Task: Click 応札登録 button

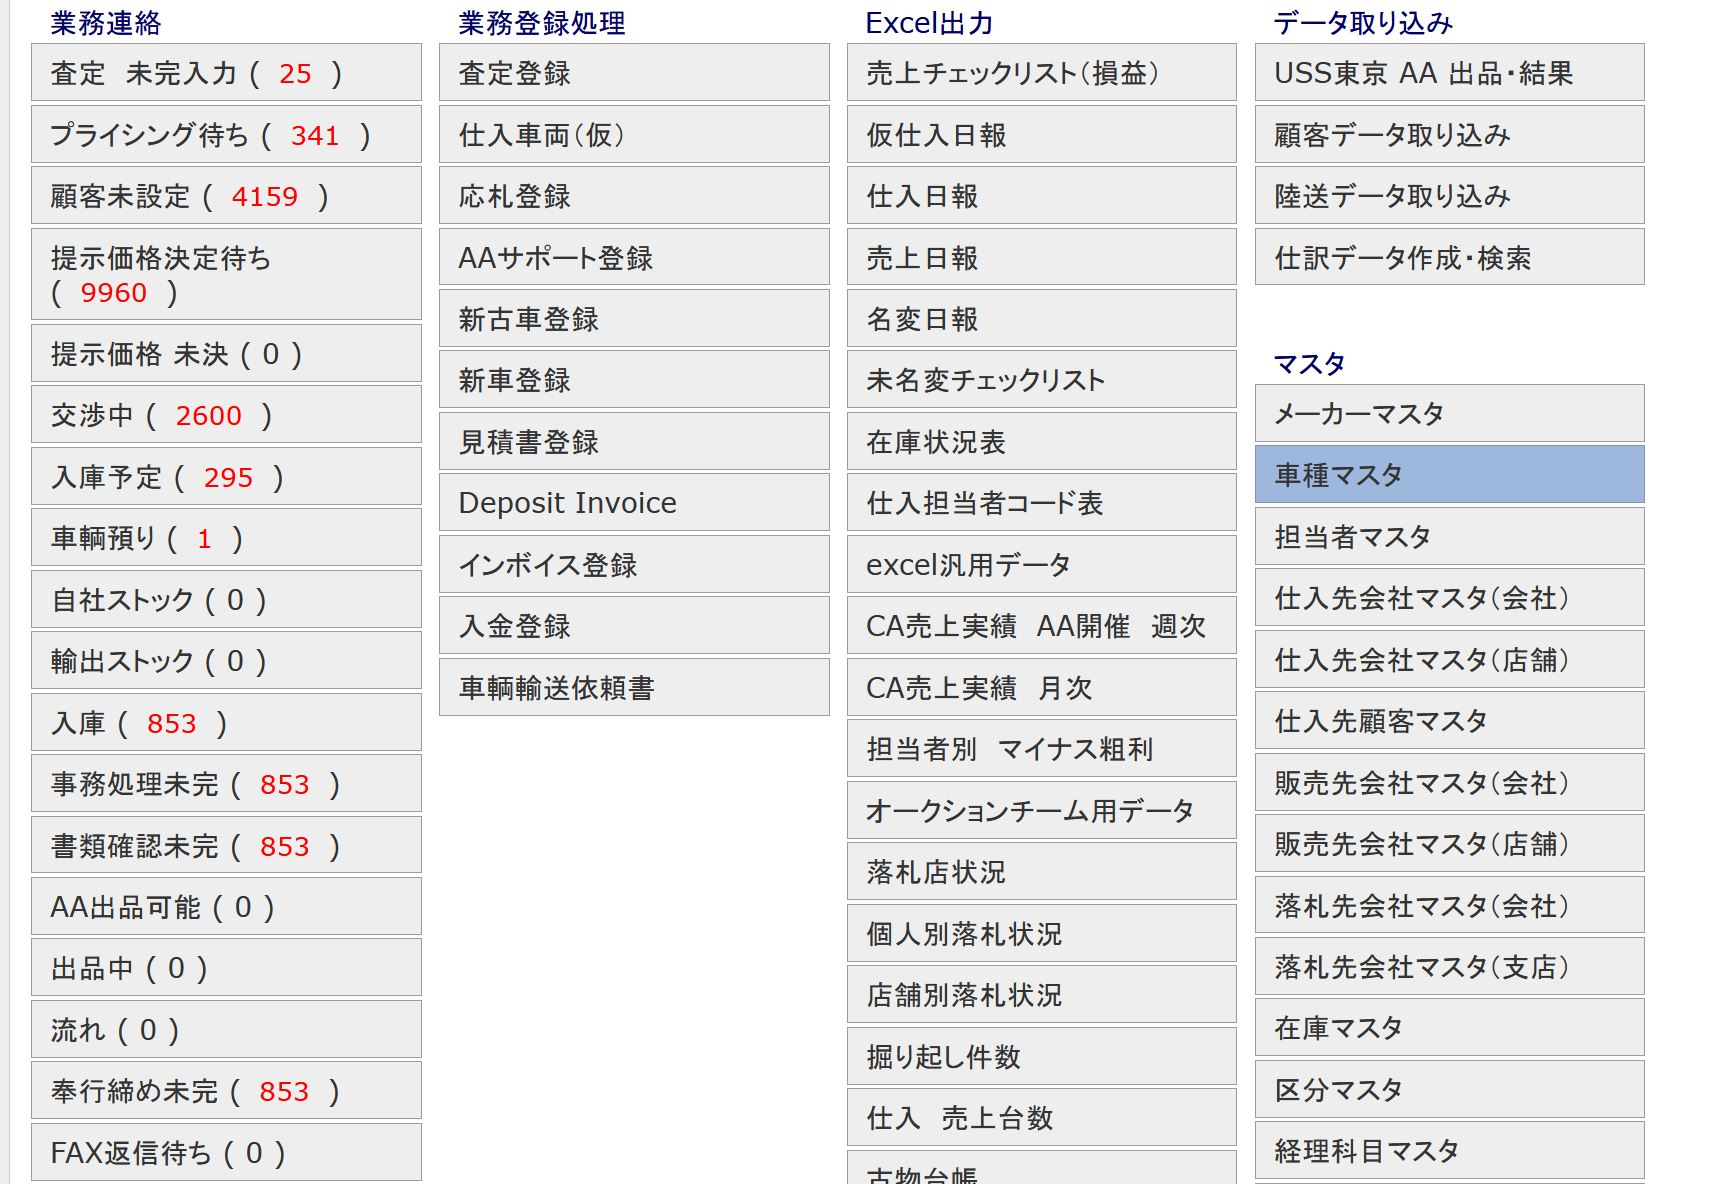Action: pyautogui.click(x=633, y=195)
